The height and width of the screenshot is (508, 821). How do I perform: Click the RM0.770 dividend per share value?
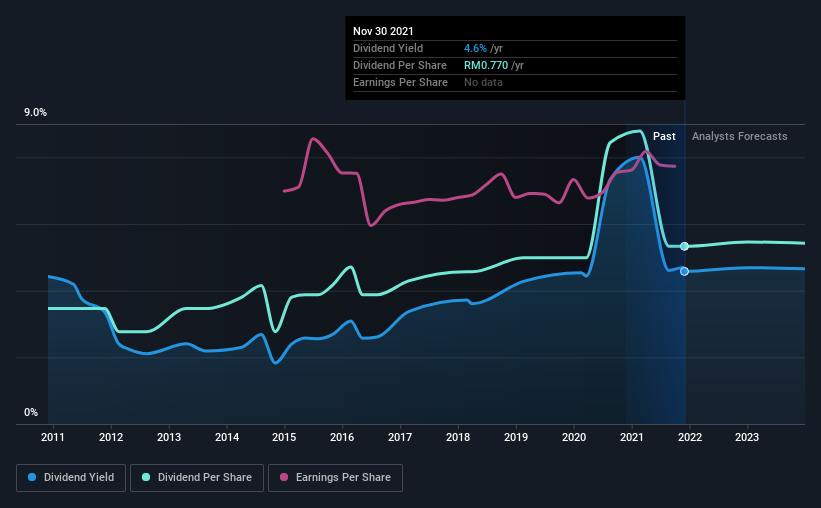(486, 65)
